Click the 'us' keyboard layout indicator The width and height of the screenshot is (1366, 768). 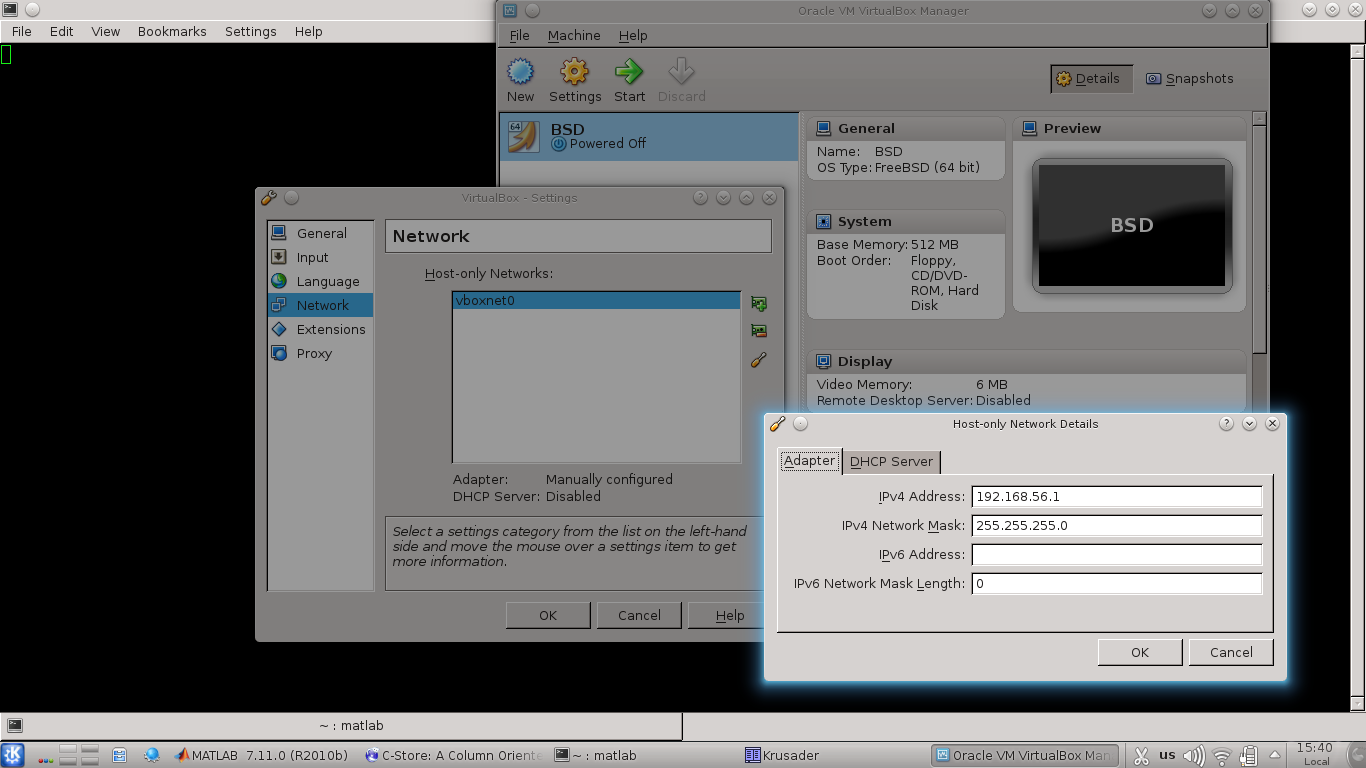point(1167,755)
